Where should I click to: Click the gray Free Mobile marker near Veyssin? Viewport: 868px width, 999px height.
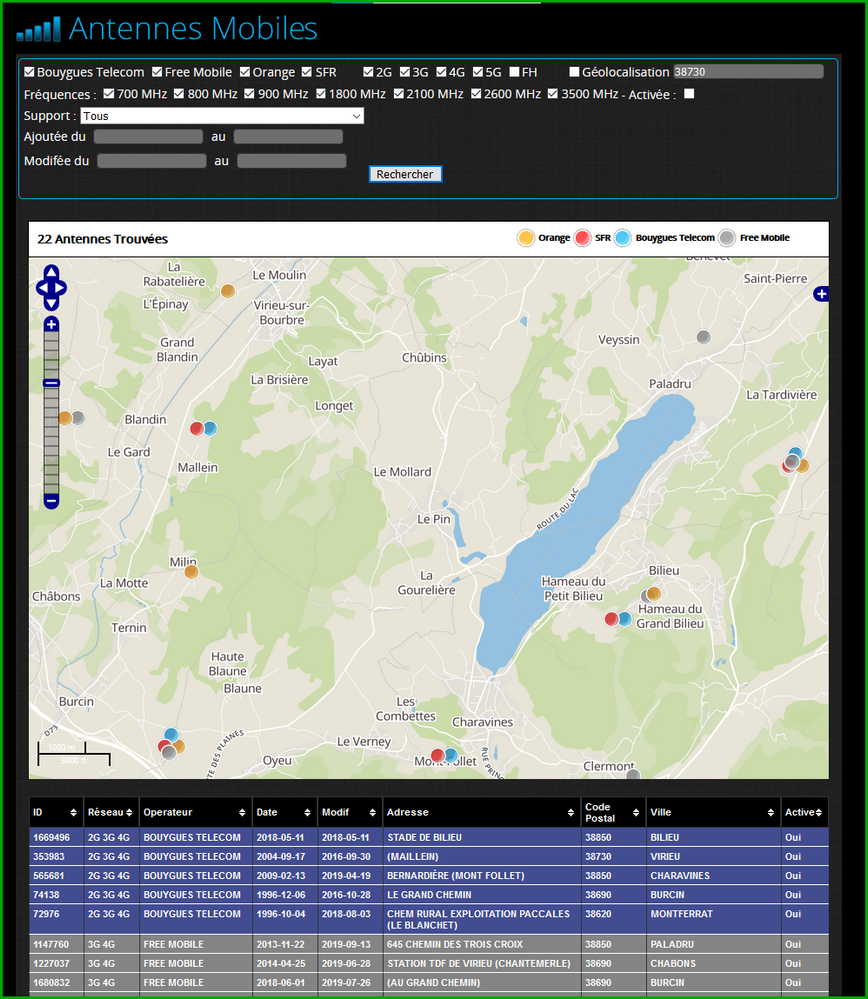click(703, 337)
